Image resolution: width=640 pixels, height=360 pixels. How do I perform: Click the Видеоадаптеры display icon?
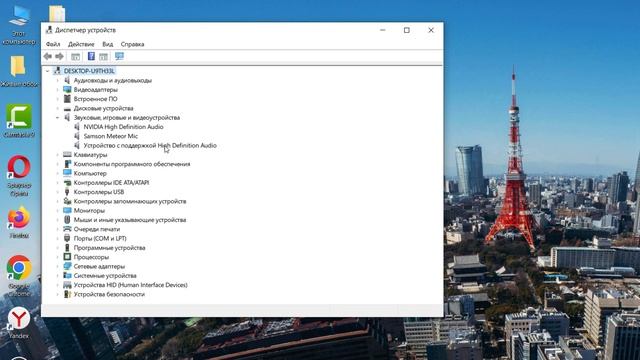(x=67, y=90)
